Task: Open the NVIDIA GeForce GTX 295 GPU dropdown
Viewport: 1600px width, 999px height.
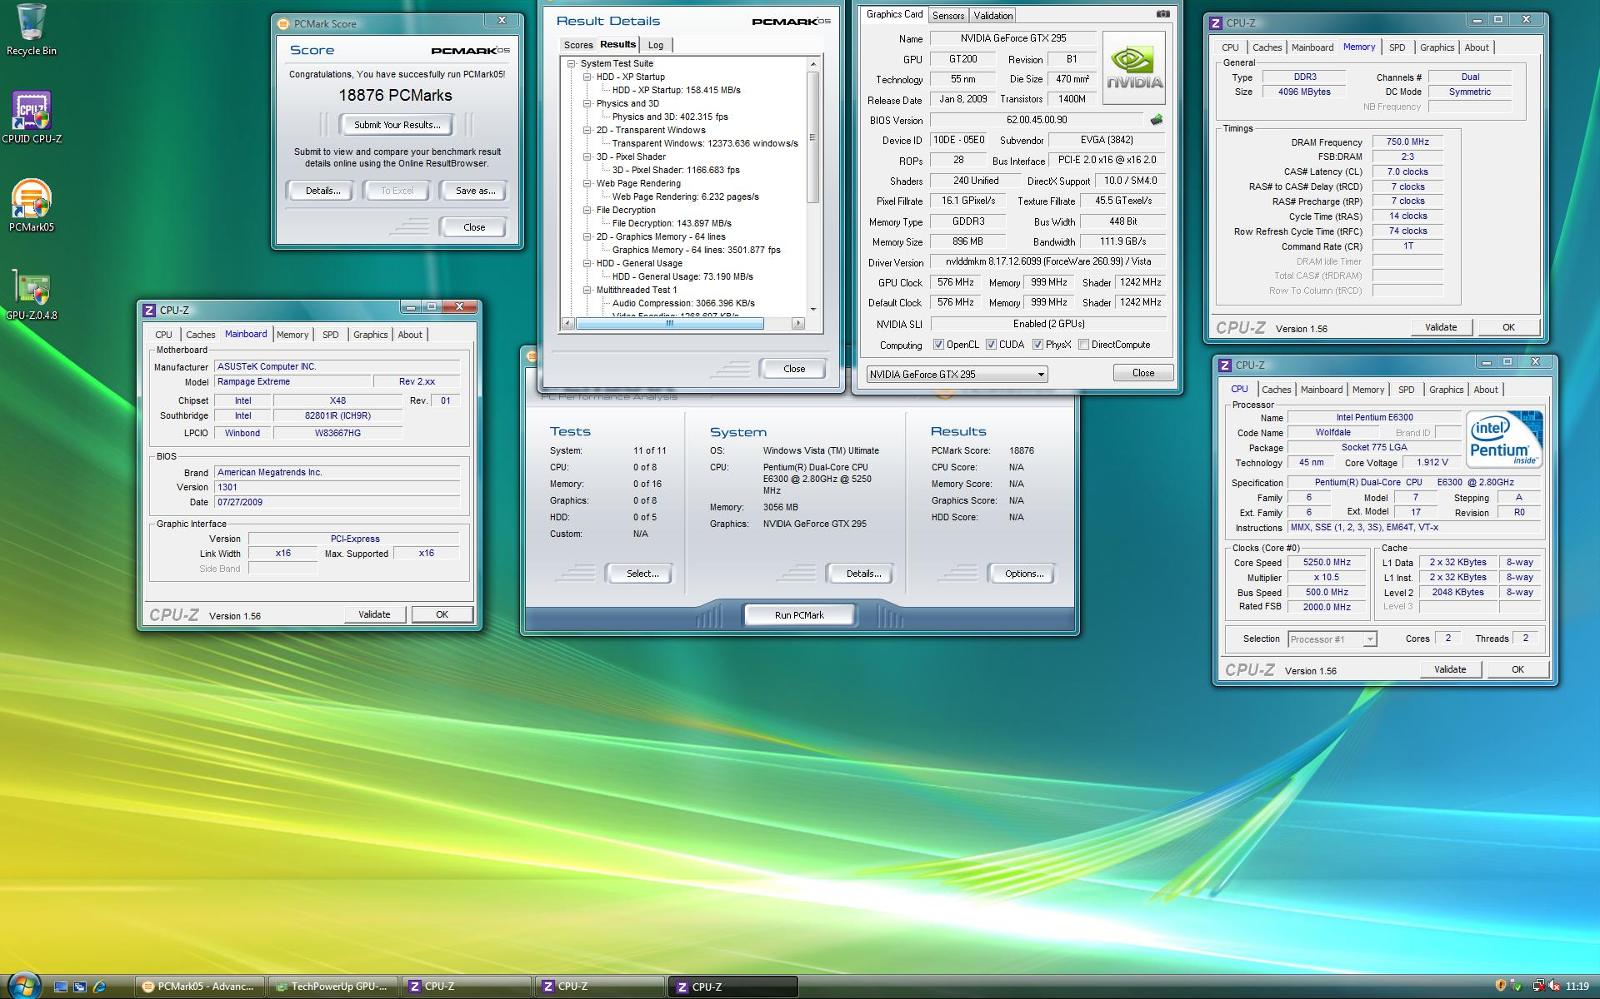Action: click(x=957, y=374)
